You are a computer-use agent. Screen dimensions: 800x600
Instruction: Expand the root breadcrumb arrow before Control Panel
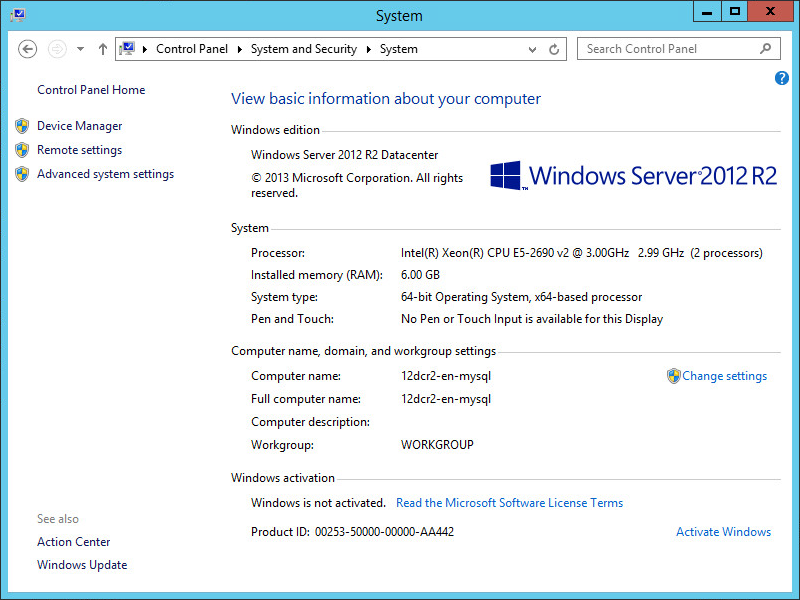(145, 49)
